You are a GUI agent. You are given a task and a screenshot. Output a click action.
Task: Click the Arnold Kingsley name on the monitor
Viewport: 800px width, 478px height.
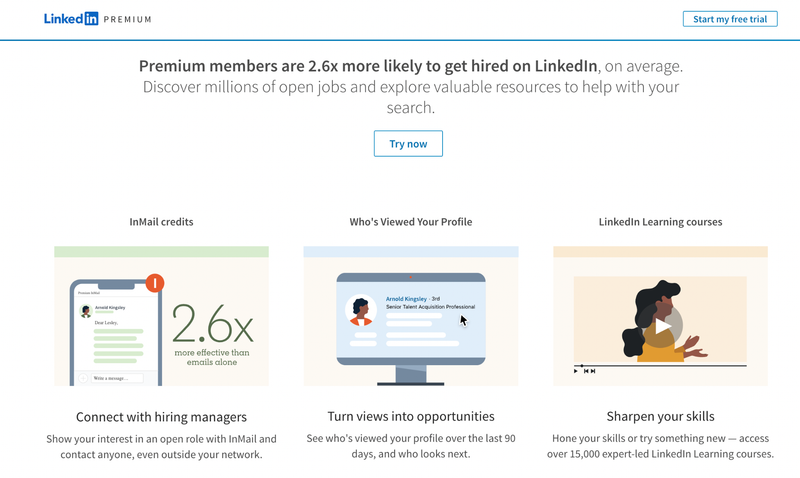[x=405, y=298]
